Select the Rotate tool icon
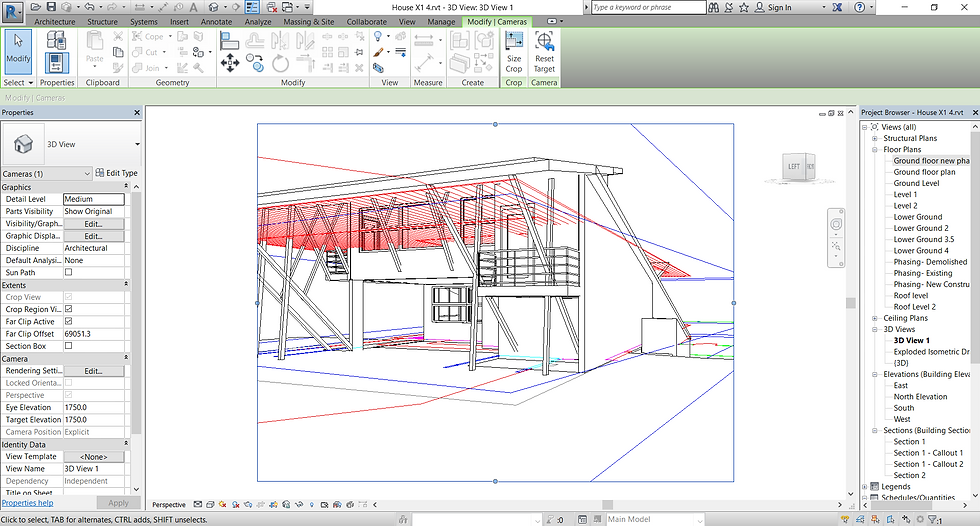 pyautogui.click(x=281, y=62)
